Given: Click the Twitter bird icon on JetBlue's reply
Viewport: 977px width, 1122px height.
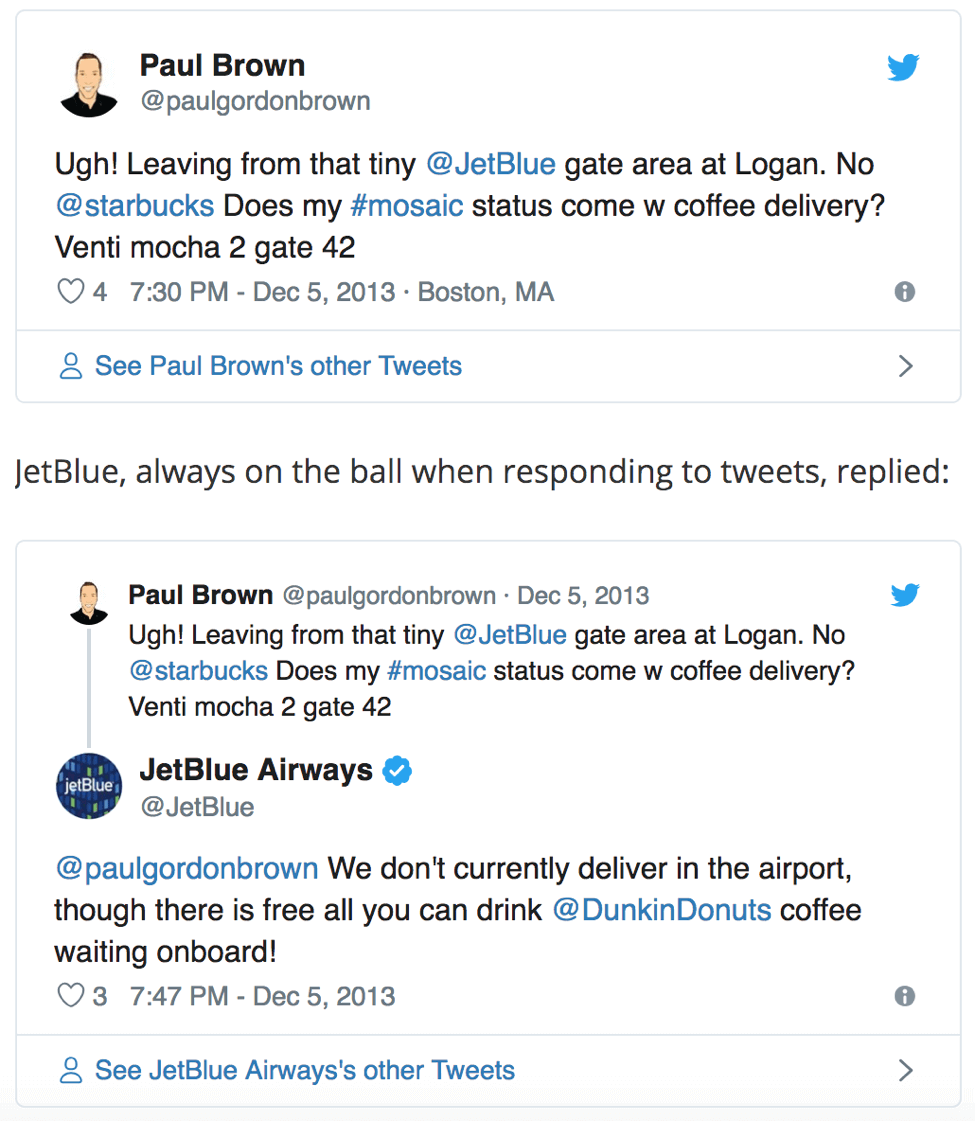Looking at the screenshot, I should (905, 594).
